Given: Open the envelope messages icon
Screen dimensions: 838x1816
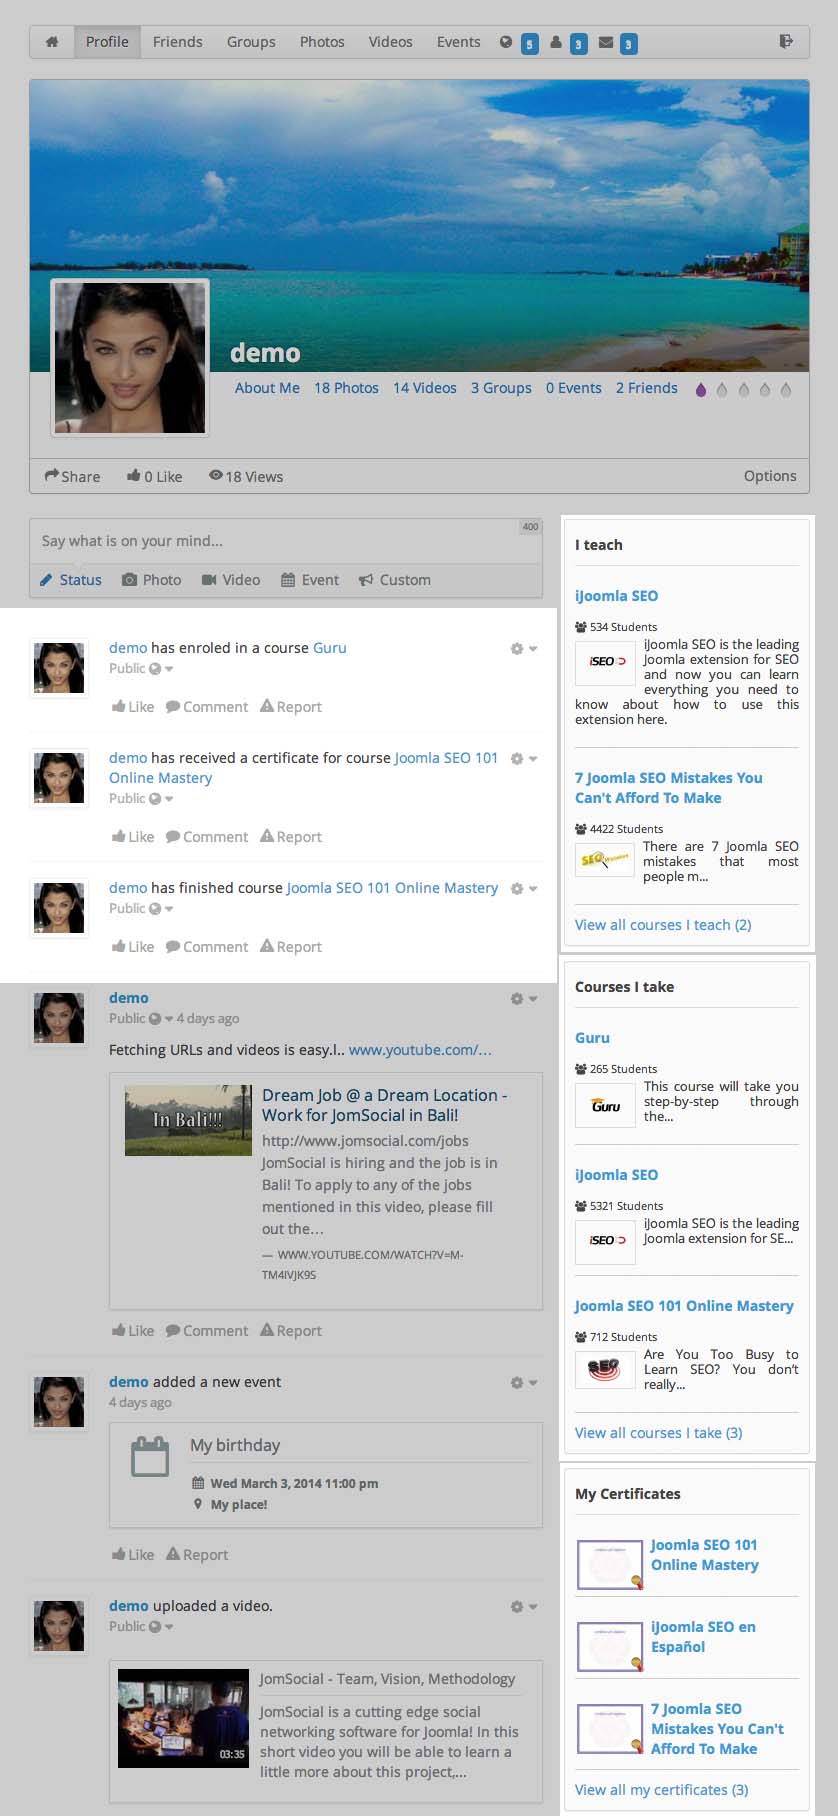Looking at the screenshot, I should click(x=605, y=42).
